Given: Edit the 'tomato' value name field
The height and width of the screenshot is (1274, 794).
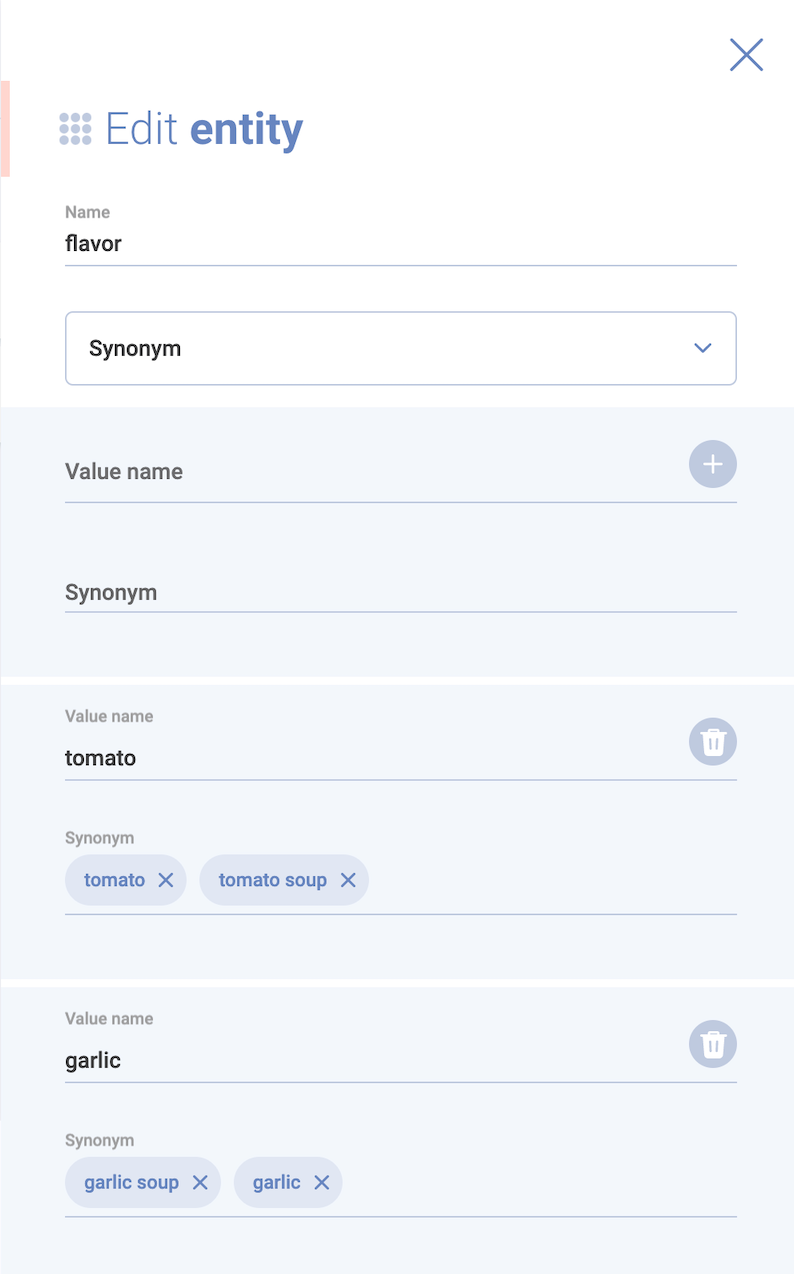Looking at the screenshot, I should [x=370, y=758].
